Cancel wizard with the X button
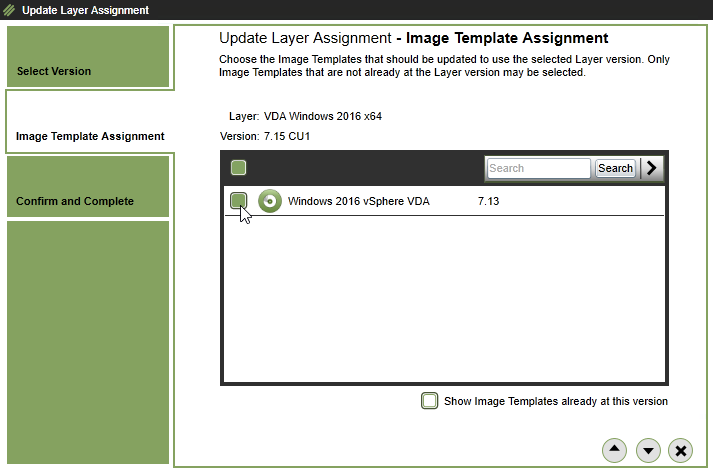713x473 pixels. click(x=680, y=450)
